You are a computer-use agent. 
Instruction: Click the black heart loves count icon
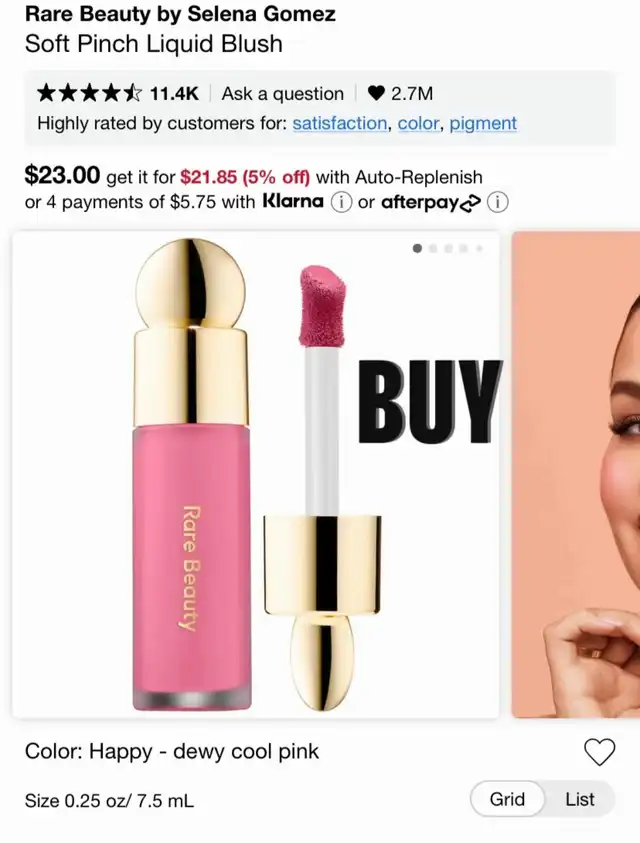(376, 94)
